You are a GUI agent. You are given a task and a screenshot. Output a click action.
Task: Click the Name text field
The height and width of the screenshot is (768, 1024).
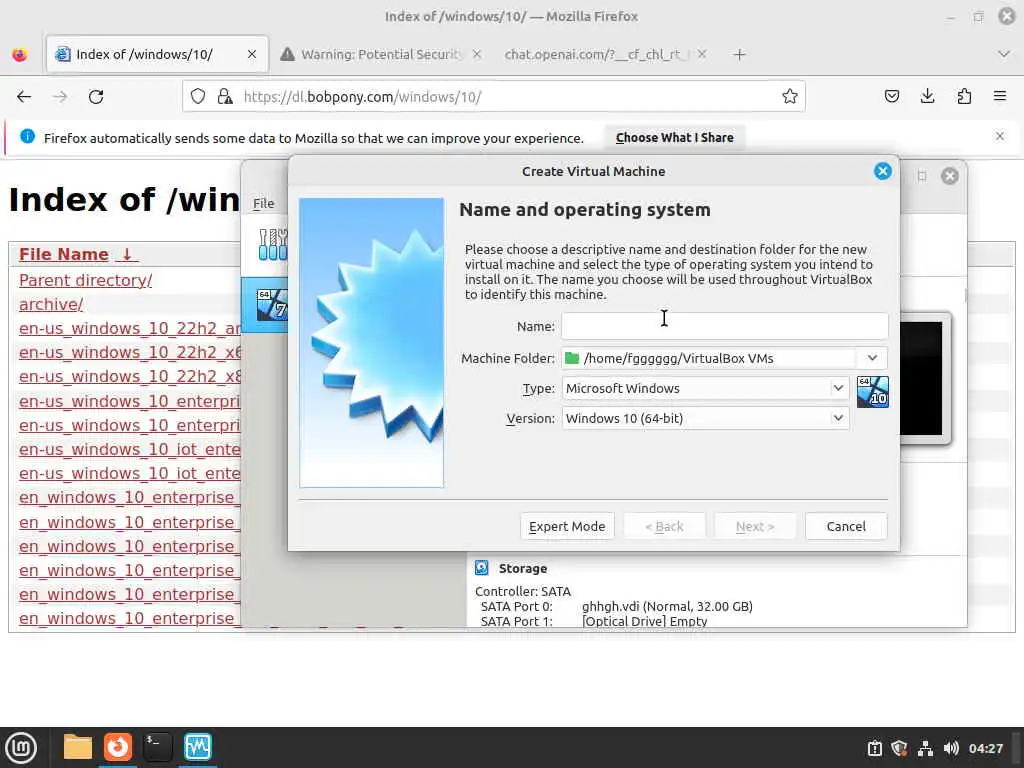pos(725,326)
